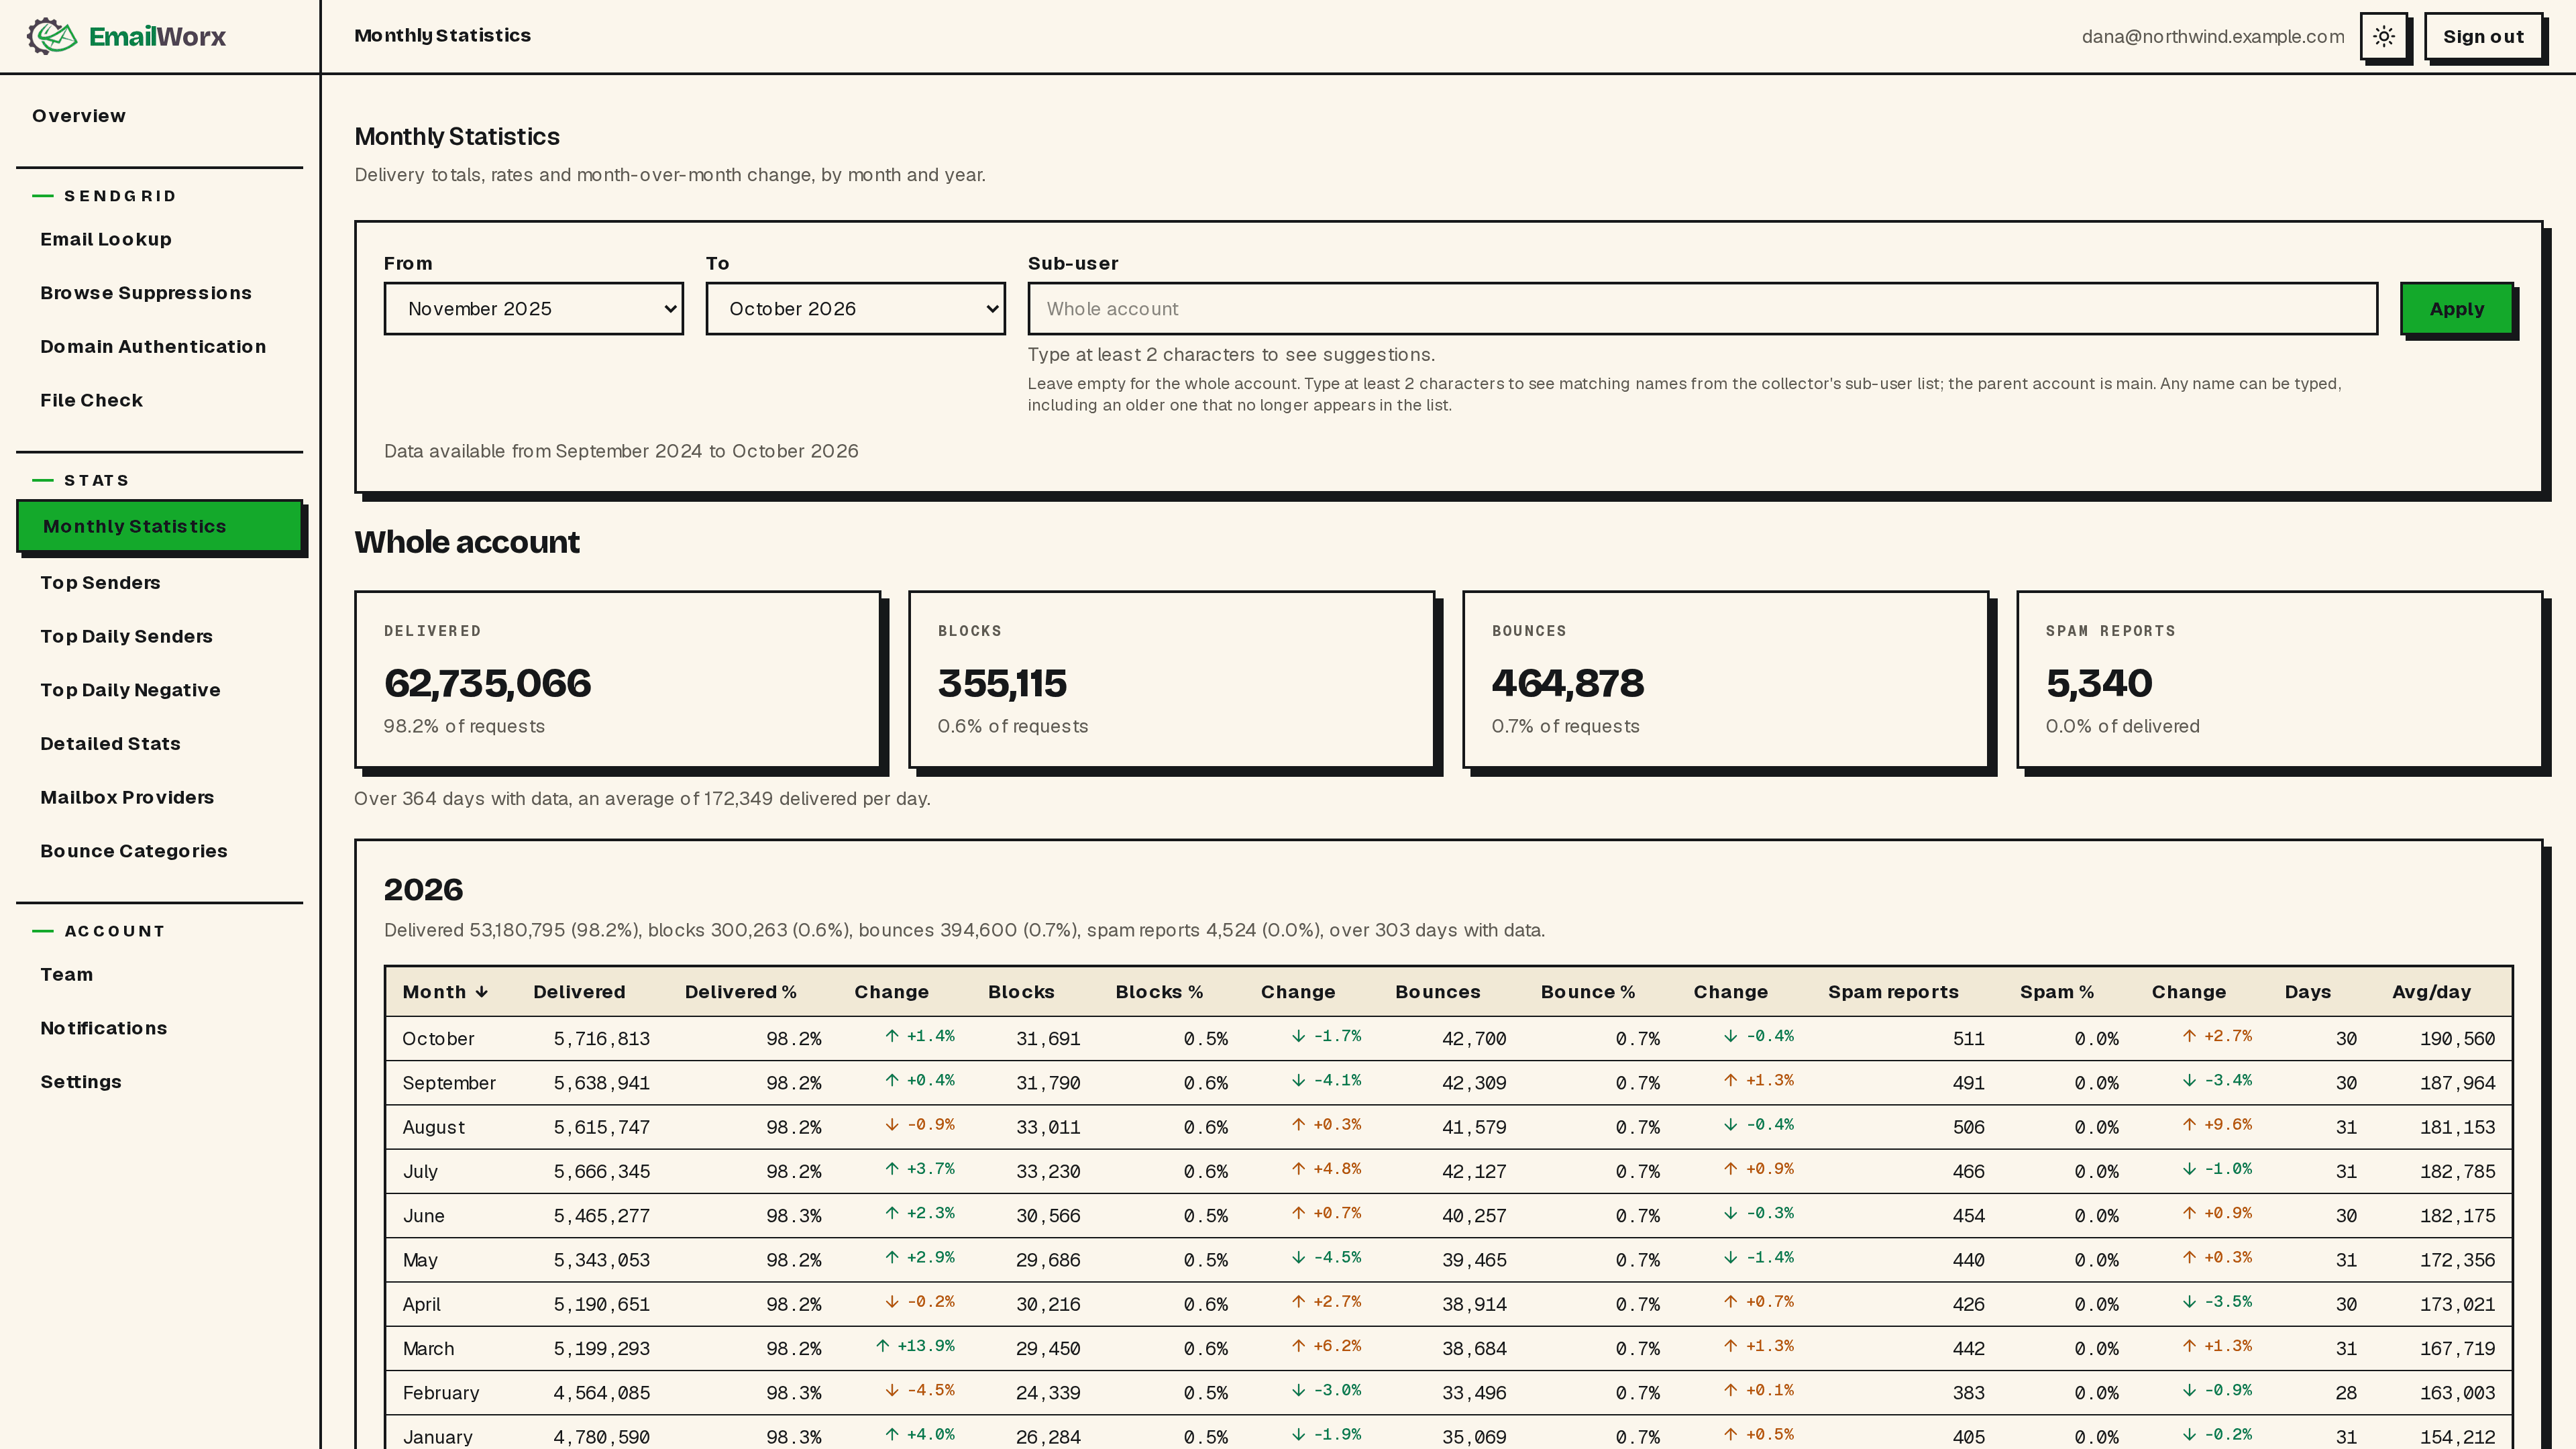Sort table by Month column arrow
Image resolution: width=2576 pixels, height=1449 pixels.
pyautogui.click(x=482, y=992)
